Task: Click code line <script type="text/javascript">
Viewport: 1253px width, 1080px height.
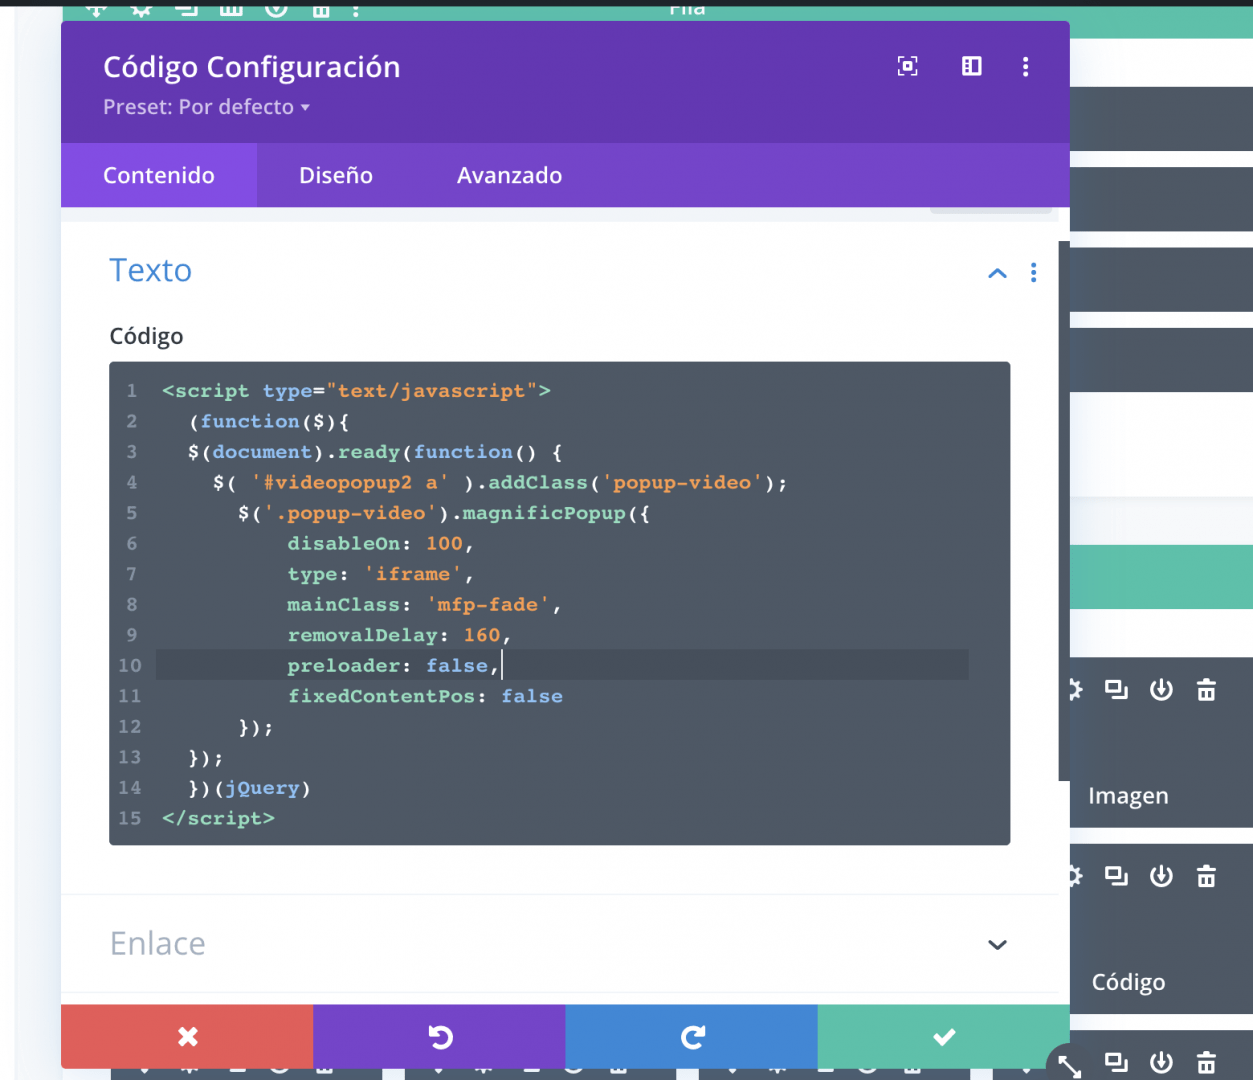Action: click(x=356, y=391)
